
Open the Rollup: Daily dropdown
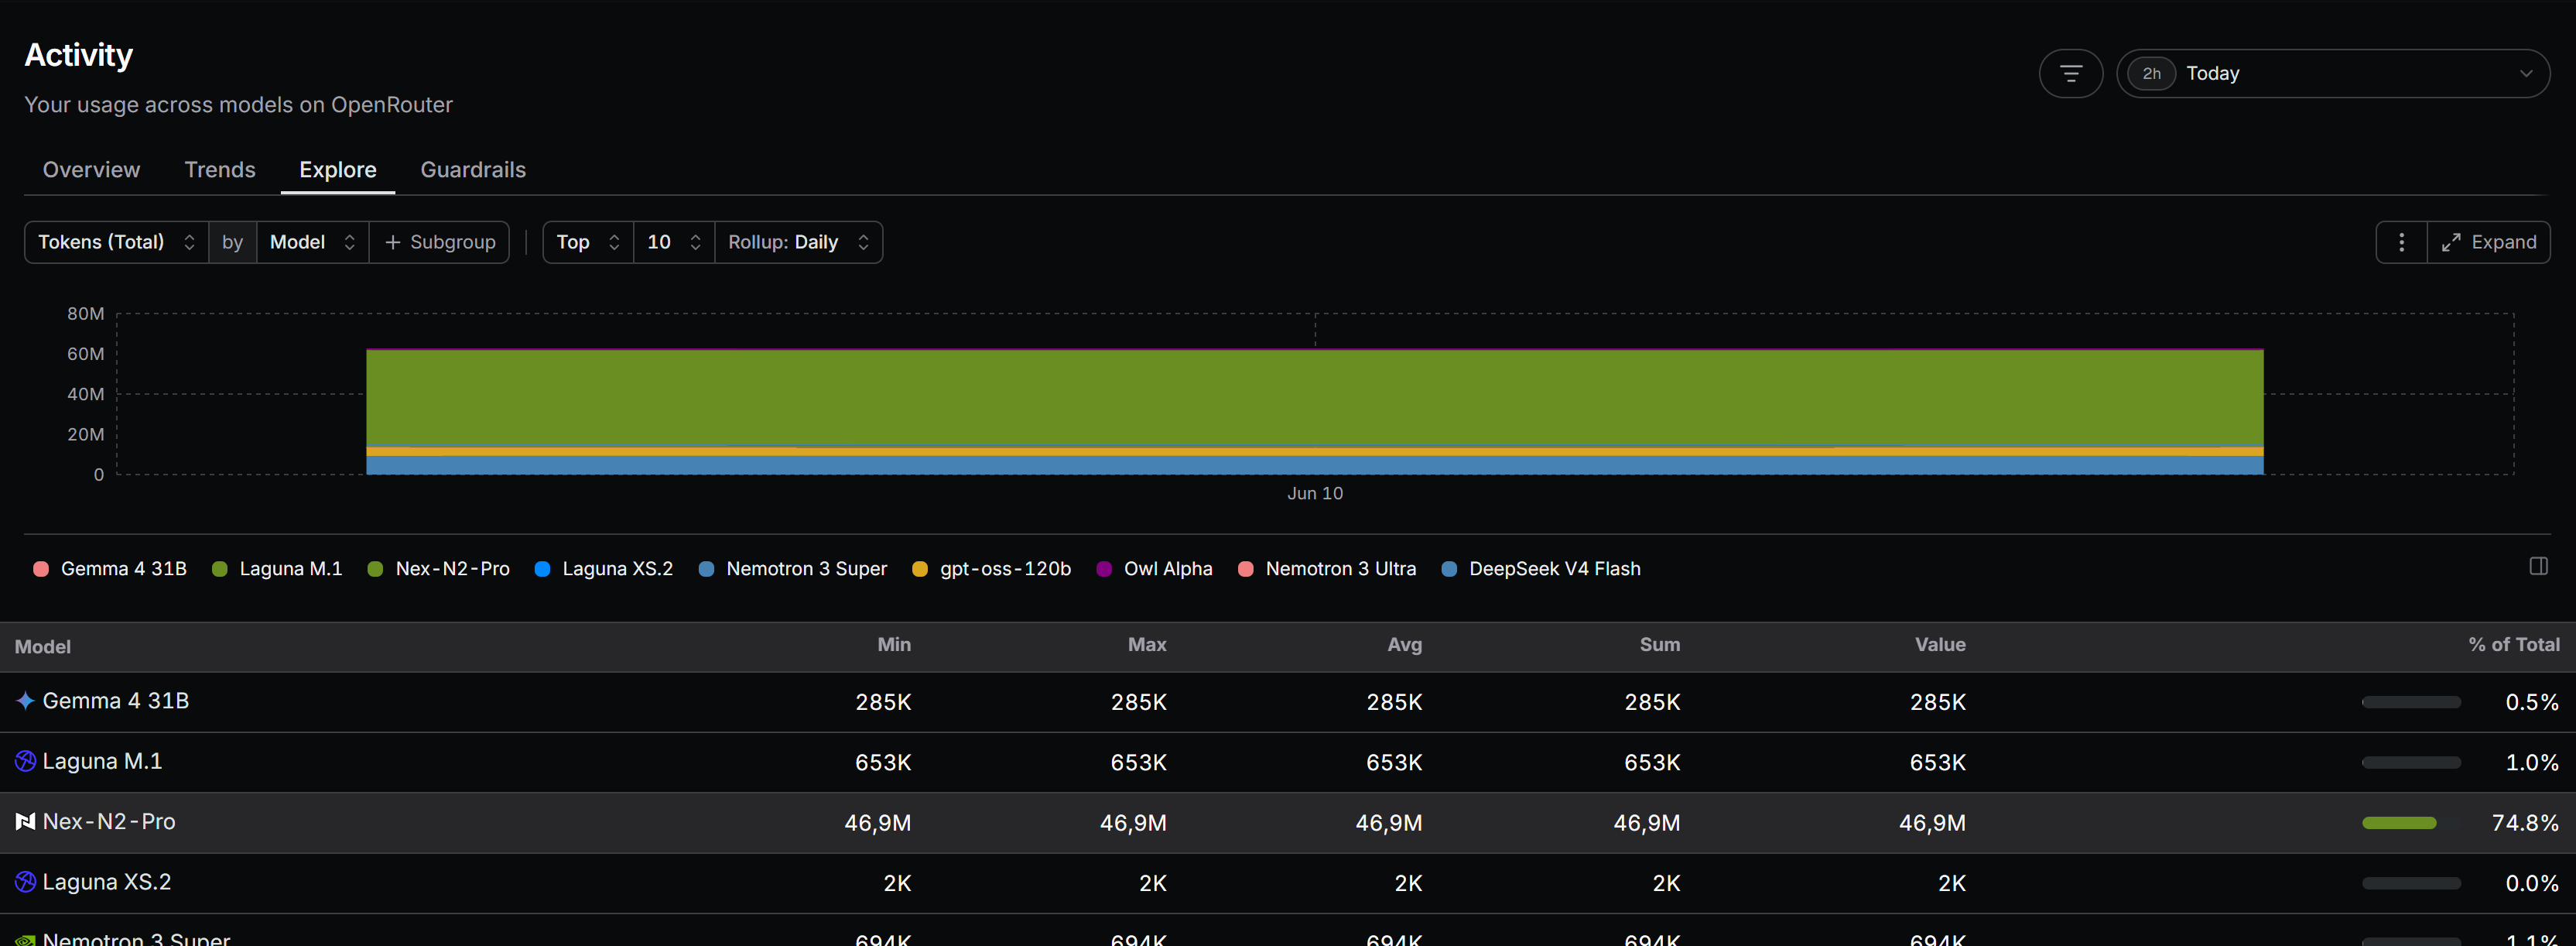pyautogui.click(x=798, y=242)
